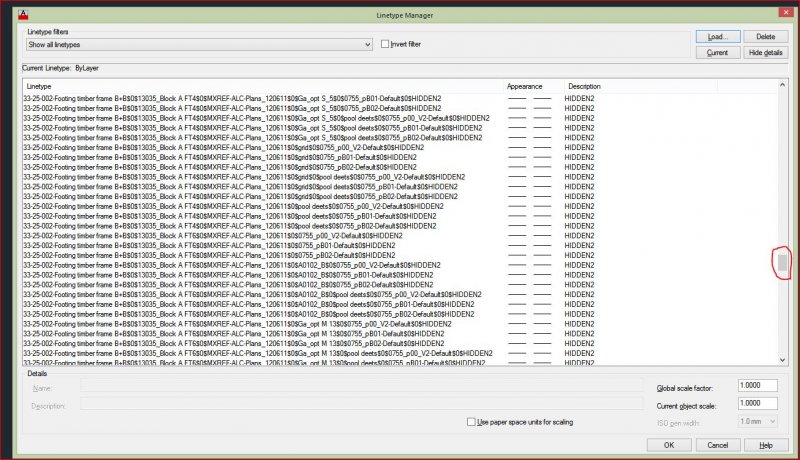This screenshot has height=460, width=800.
Task: Click the OK button
Action: coord(669,445)
